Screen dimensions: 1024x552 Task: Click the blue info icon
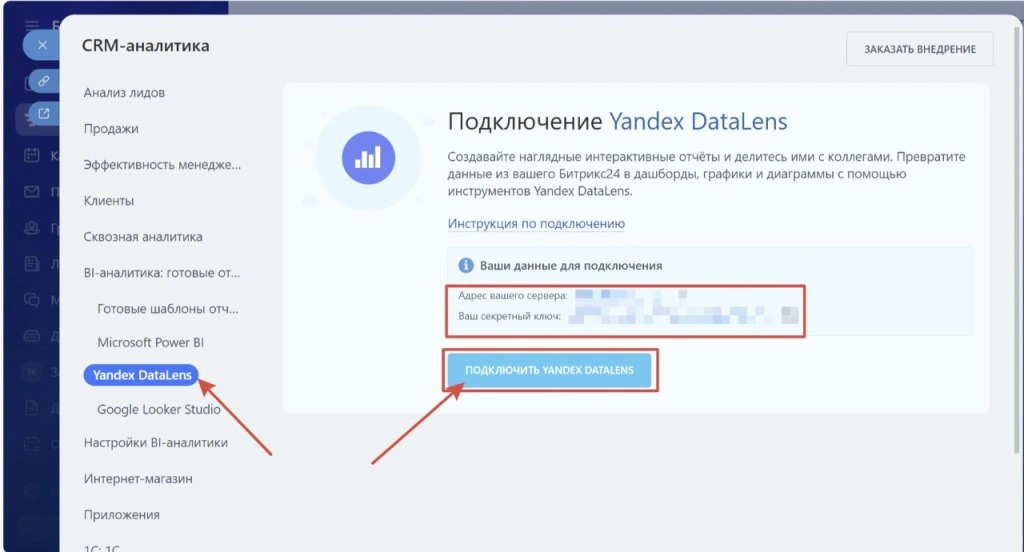(x=465, y=266)
